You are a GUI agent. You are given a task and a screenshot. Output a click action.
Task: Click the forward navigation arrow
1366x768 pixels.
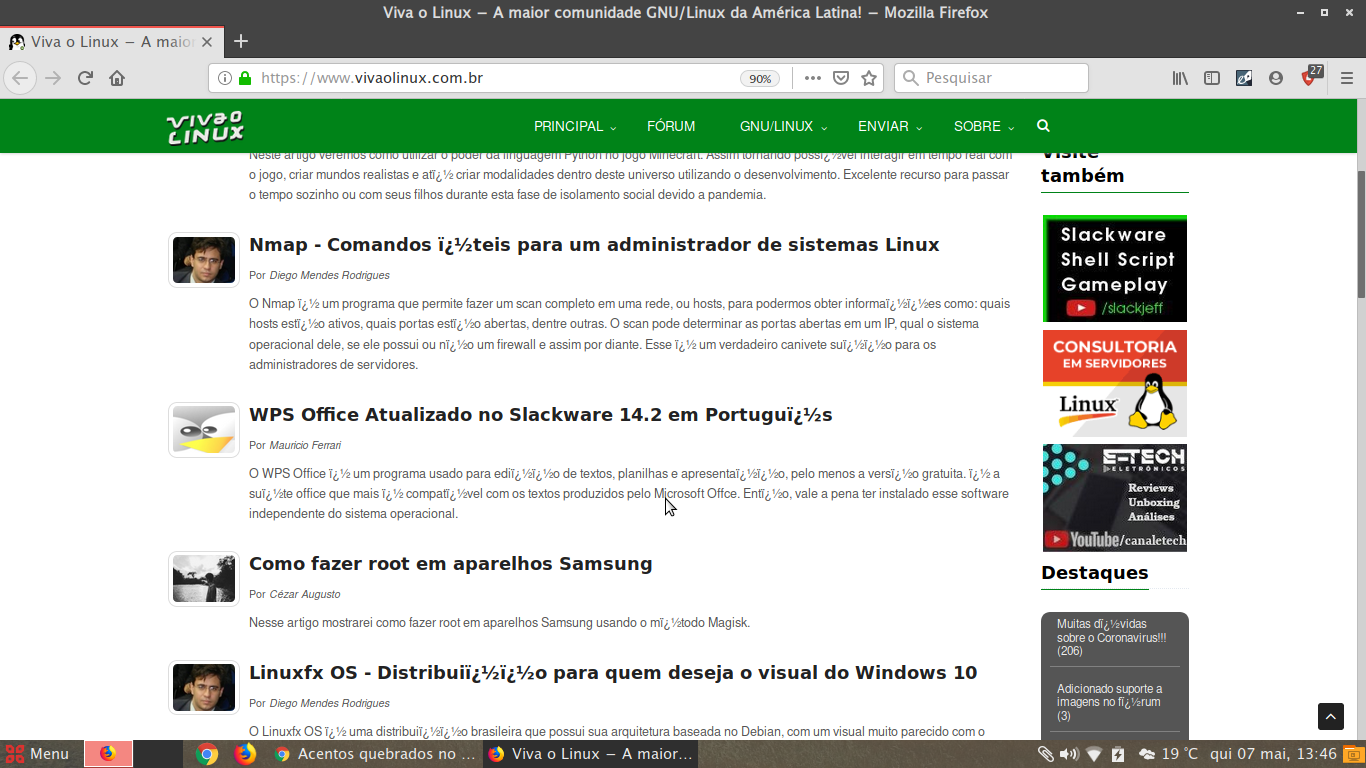point(53,78)
